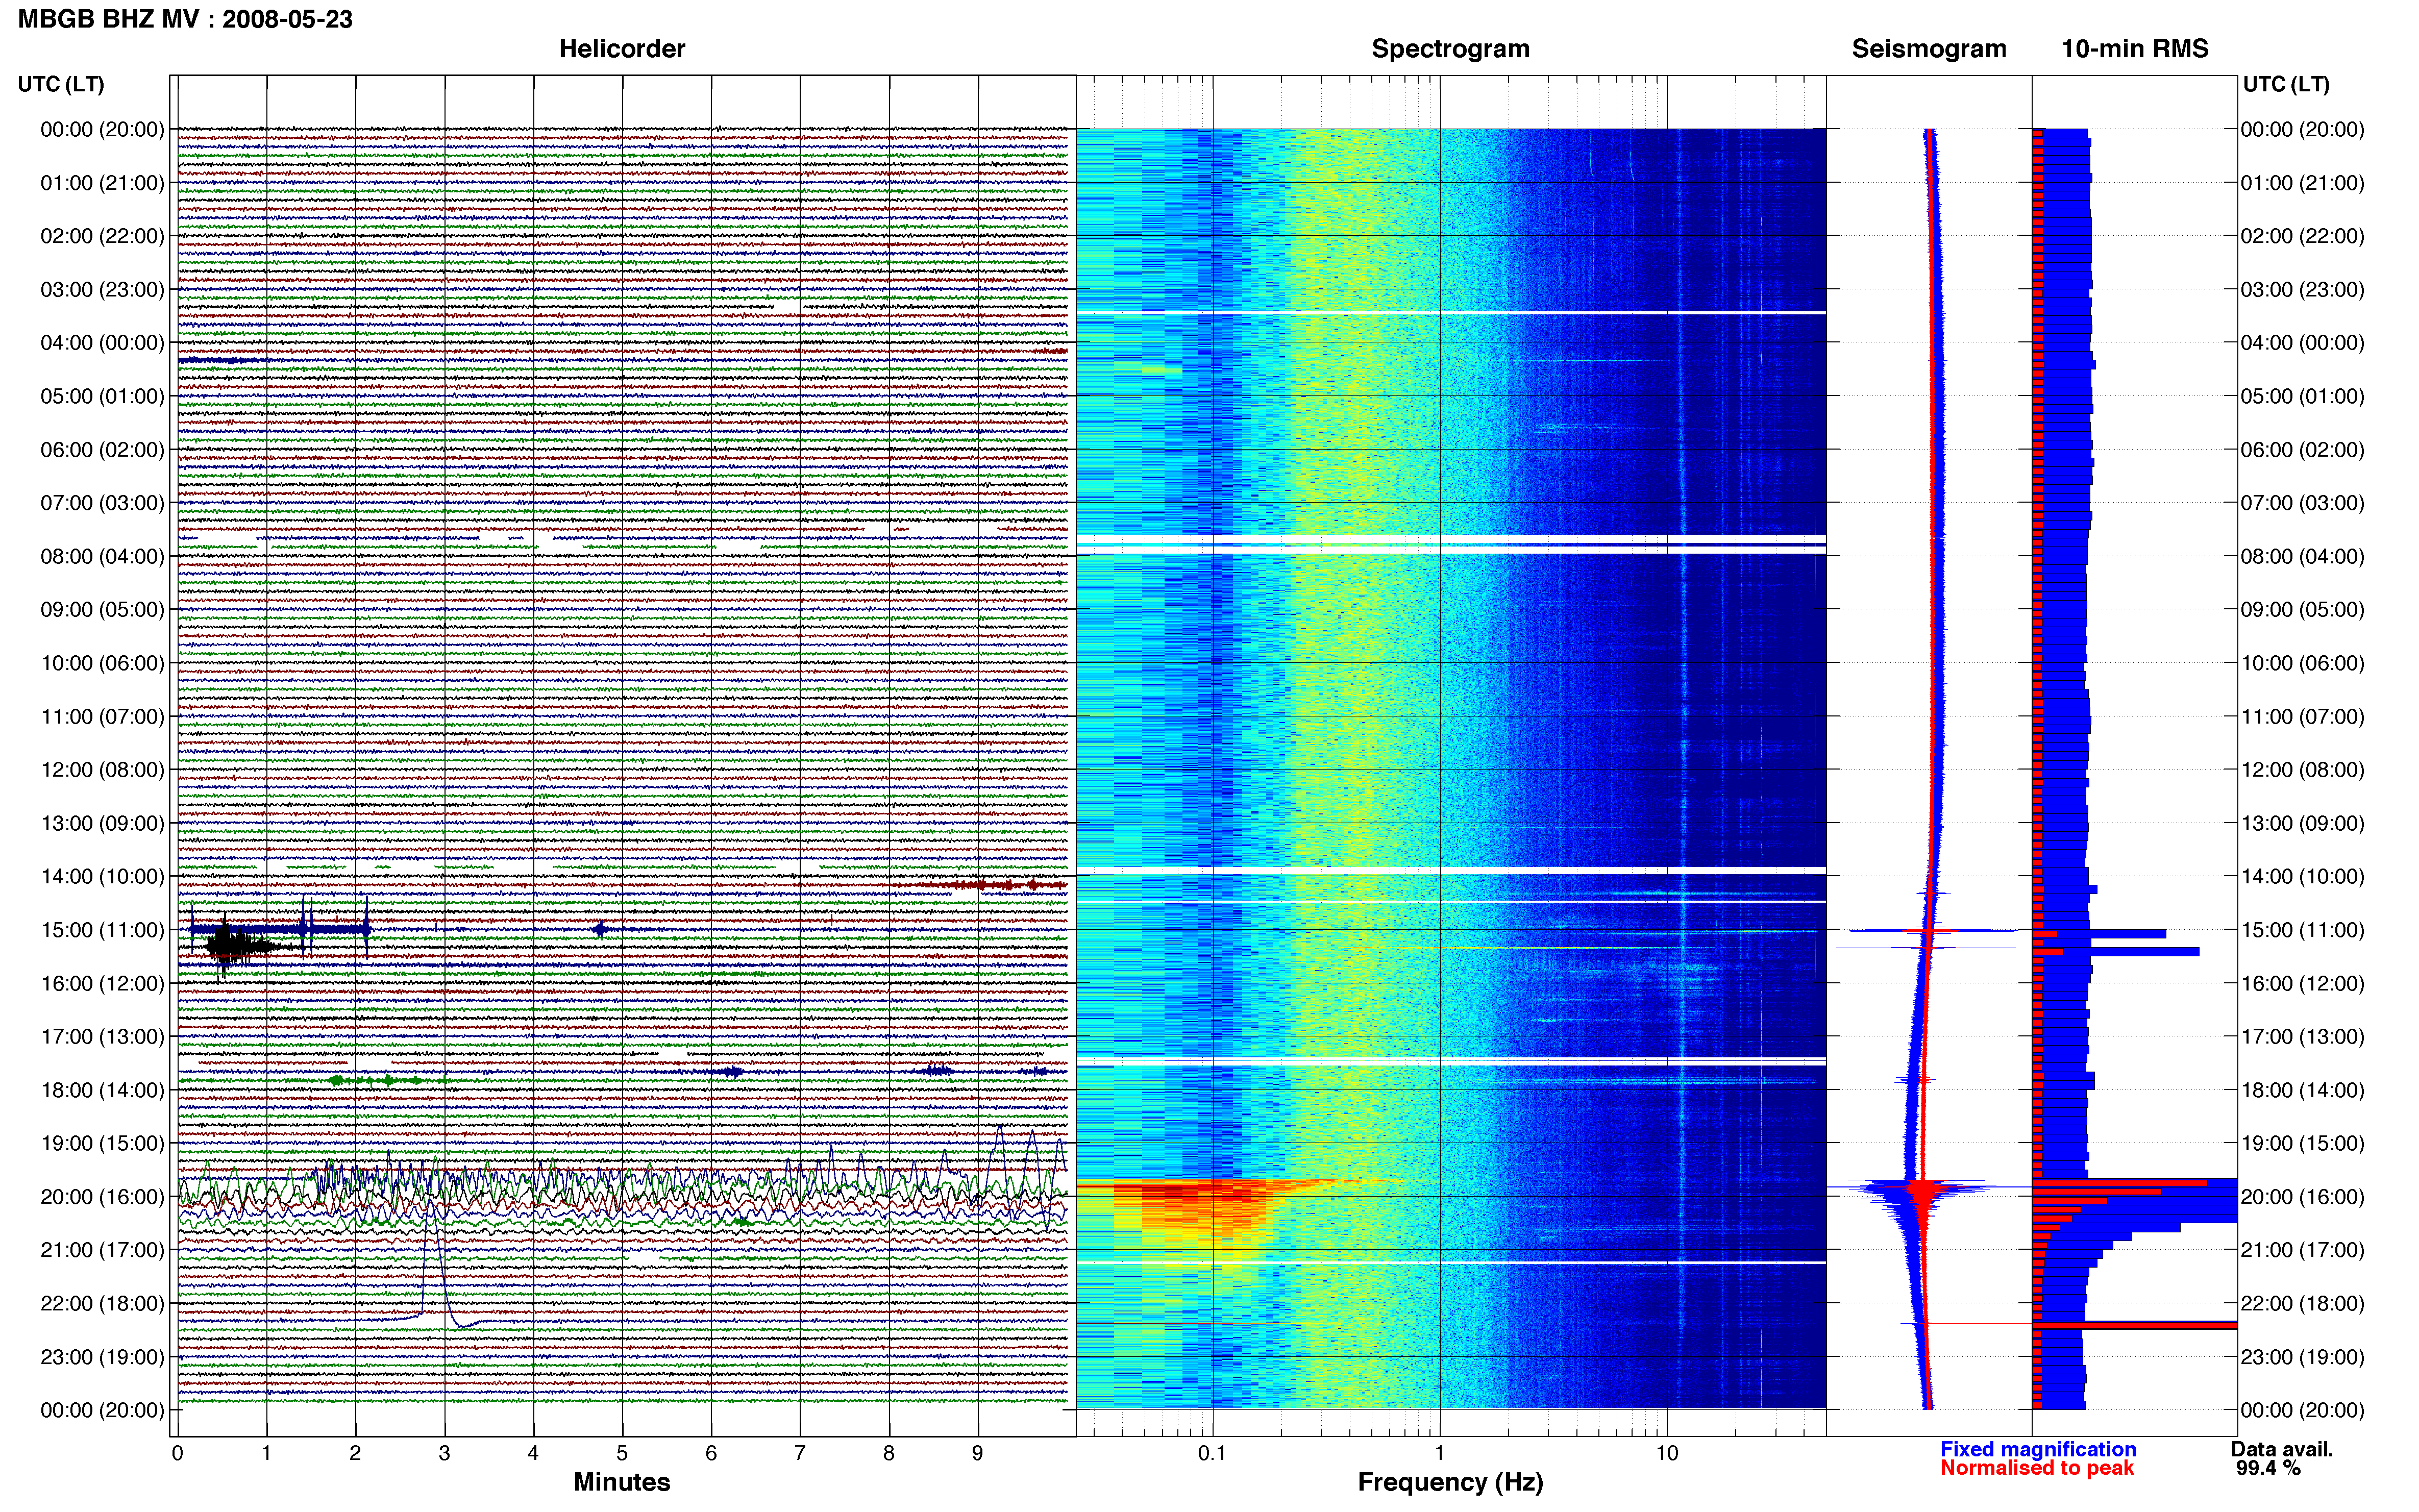Click the Minutes axis label
The width and height of the screenshot is (2419, 1512).
(621, 1482)
